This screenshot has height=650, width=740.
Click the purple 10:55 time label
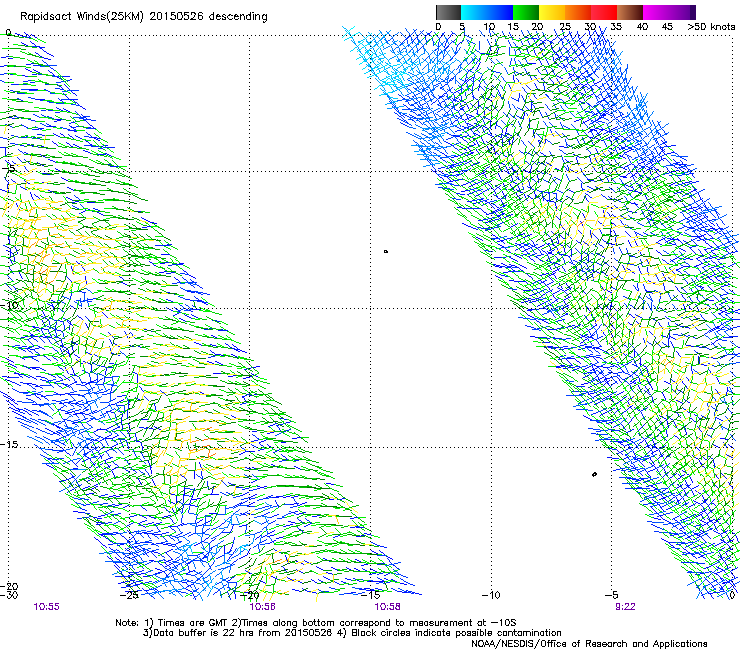tap(46, 607)
